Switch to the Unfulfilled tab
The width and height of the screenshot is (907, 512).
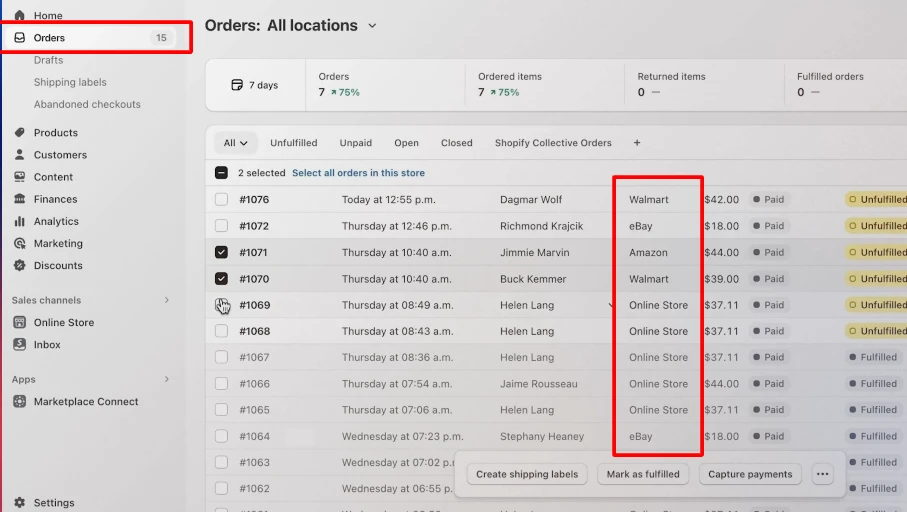point(294,143)
